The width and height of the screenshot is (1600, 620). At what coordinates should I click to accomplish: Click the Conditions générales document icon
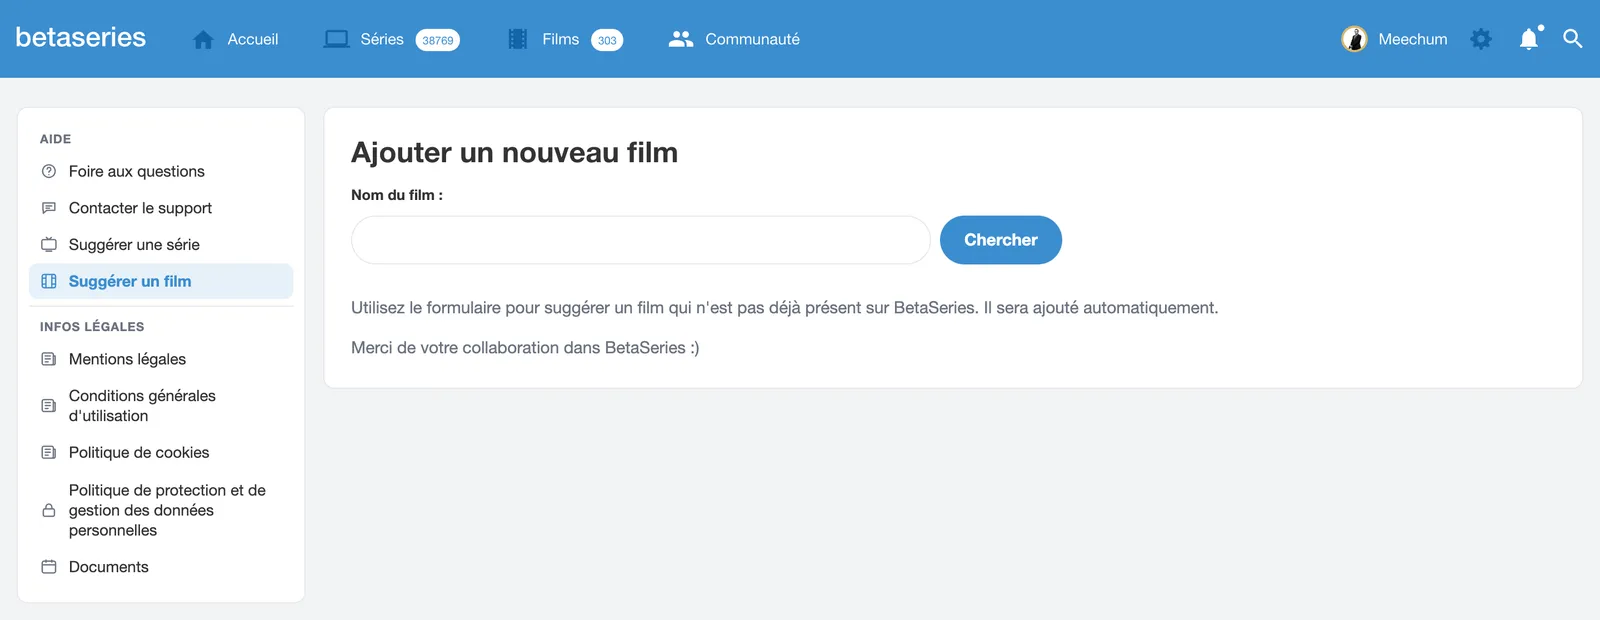49,406
